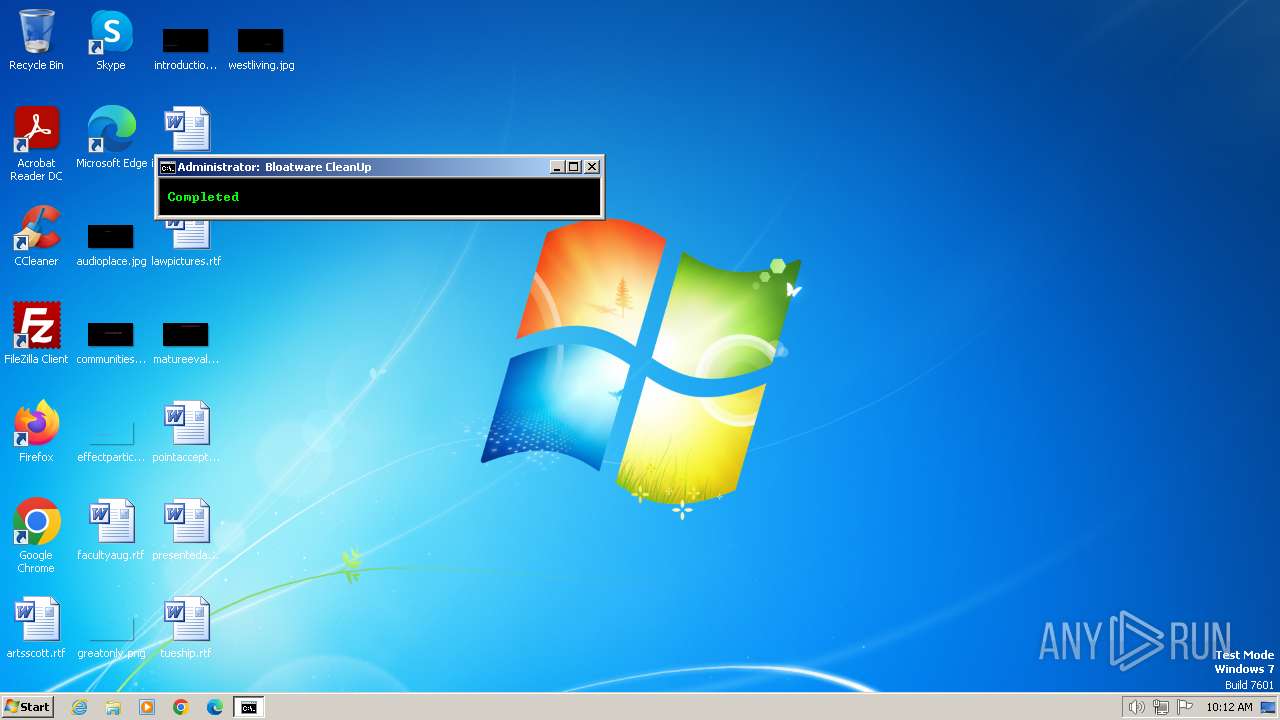This screenshot has width=1280, height=720.
Task: Open Windows Explorer from the taskbar
Action: (113, 707)
